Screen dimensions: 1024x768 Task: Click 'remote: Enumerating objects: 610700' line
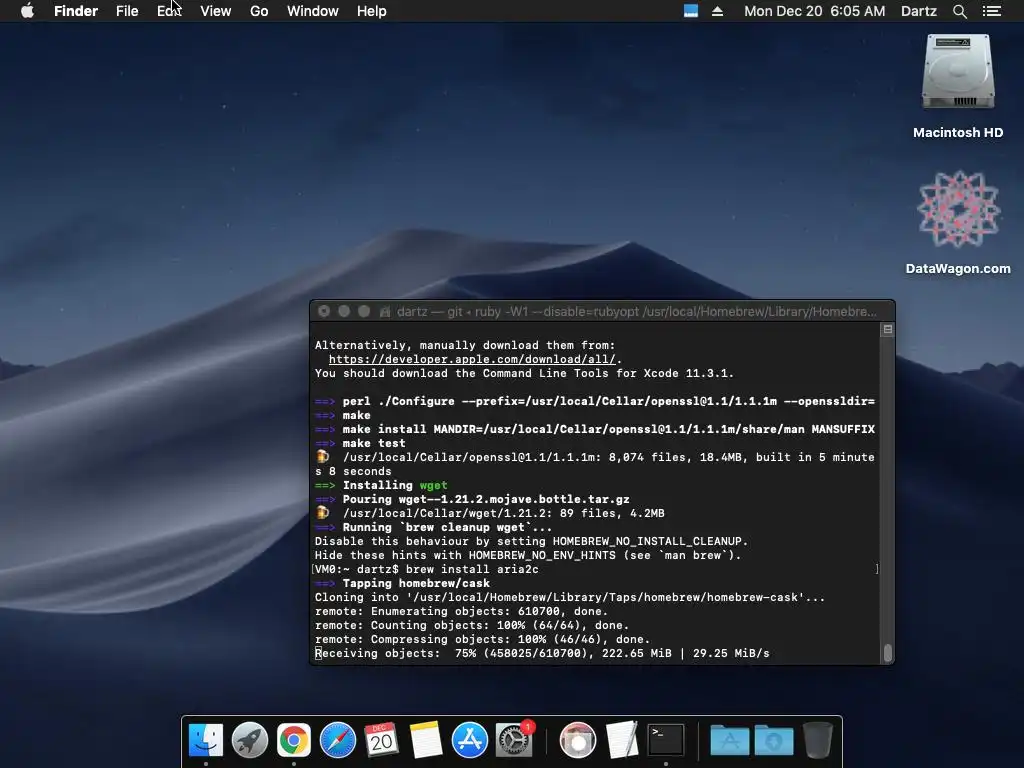coord(461,611)
